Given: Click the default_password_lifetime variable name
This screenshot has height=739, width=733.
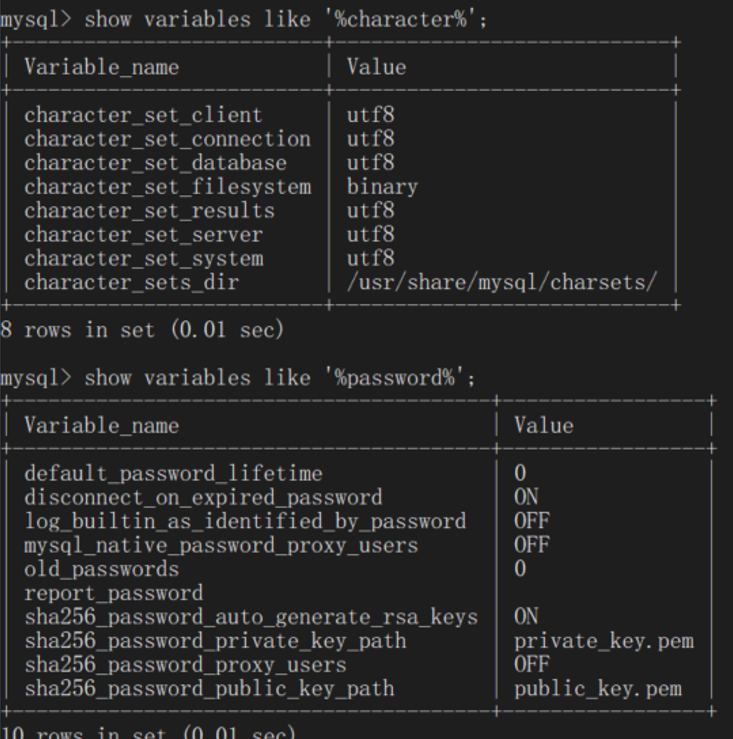Looking at the screenshot, I should click(x=173, y=473).
